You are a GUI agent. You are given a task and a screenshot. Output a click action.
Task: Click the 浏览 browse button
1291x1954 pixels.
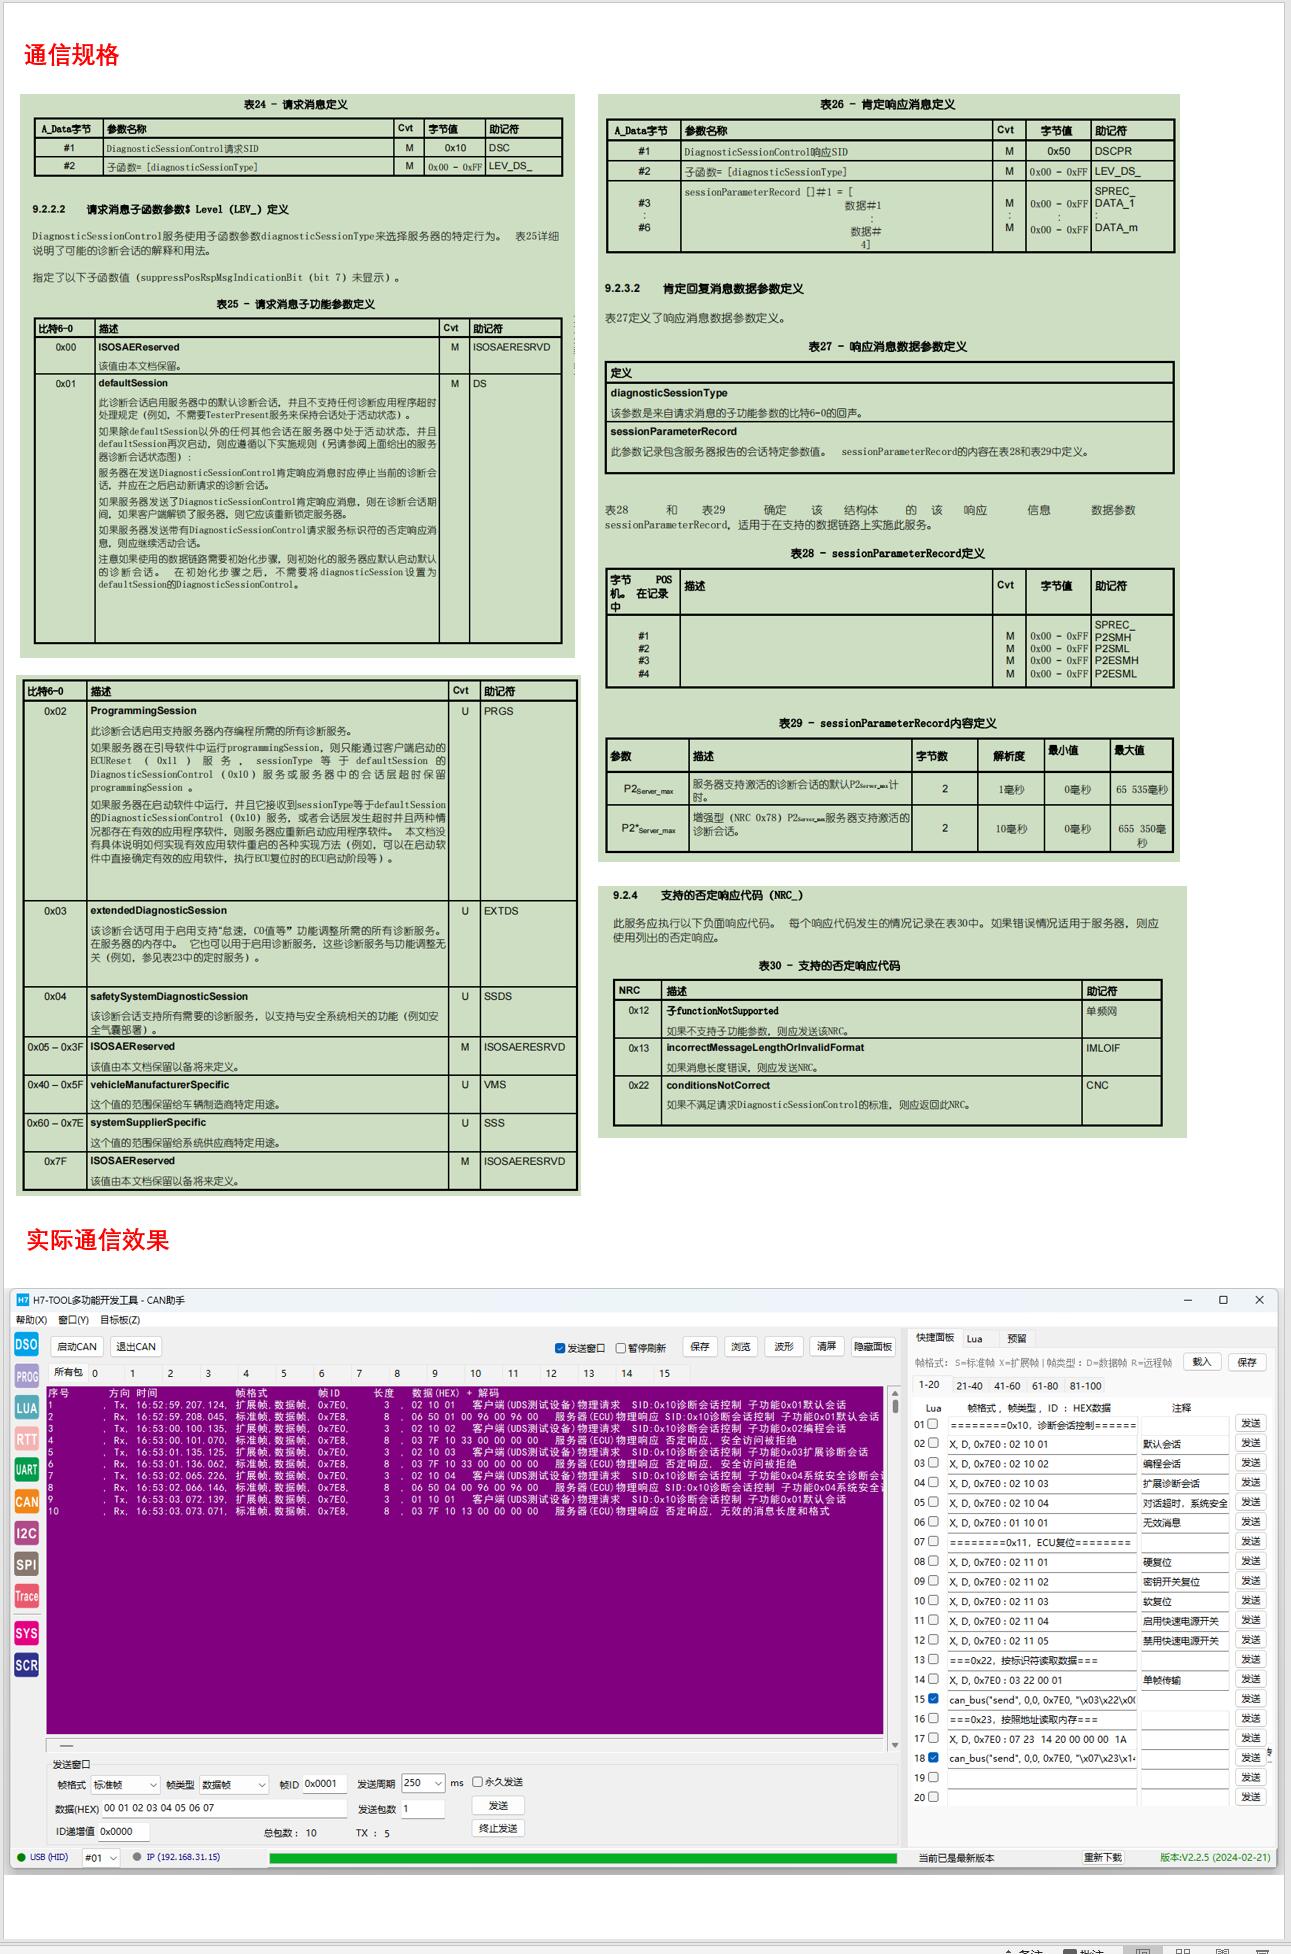pyautogui.click(x=741, y=1347)
